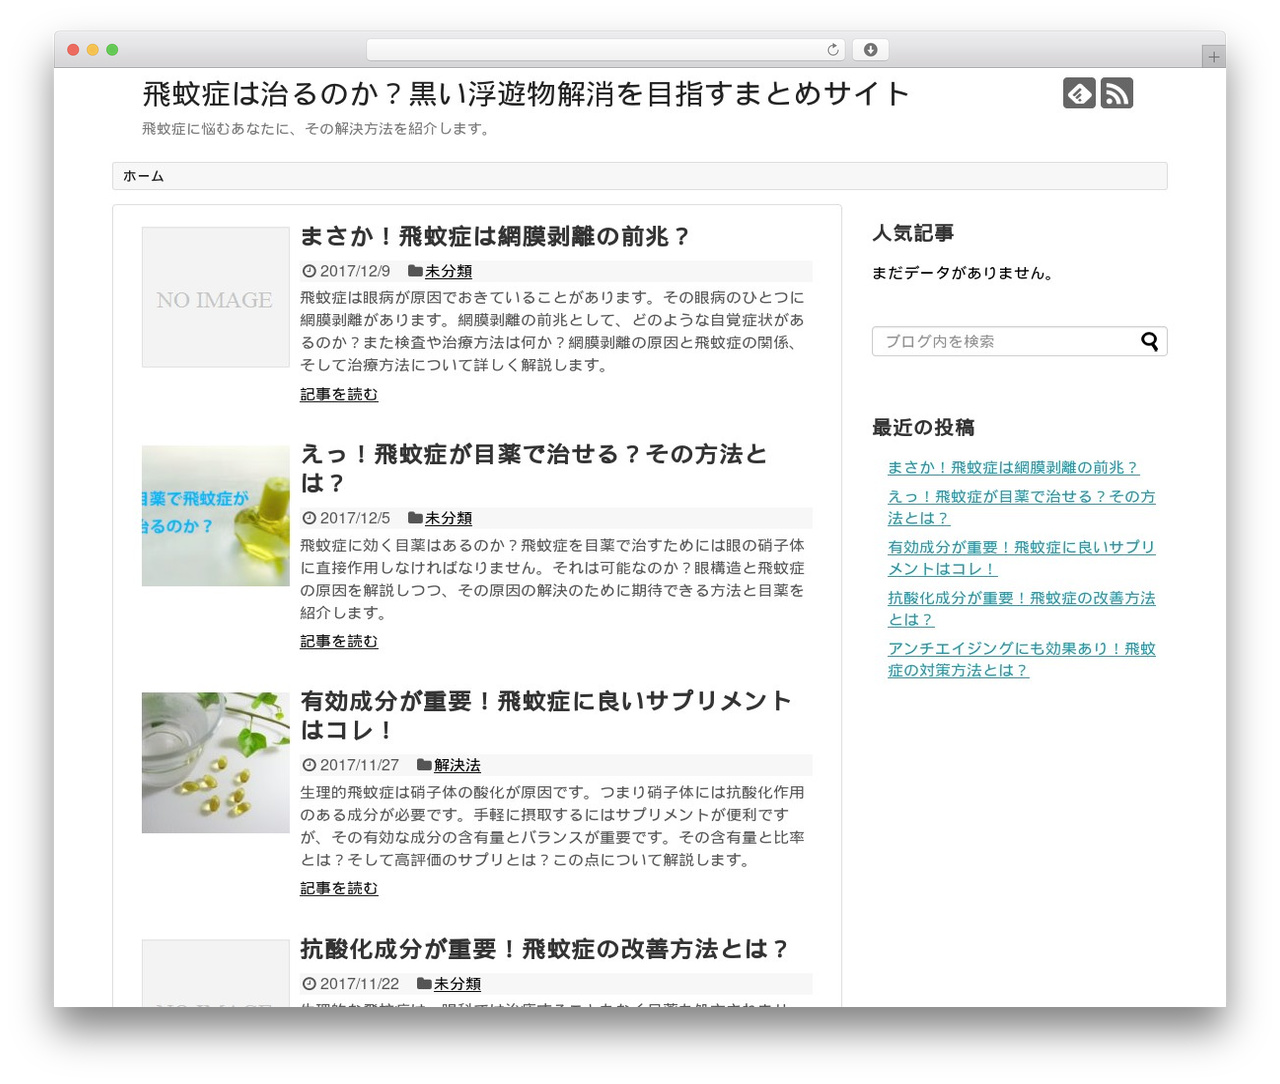
Task: Open the eye drops bottle thumbnail
Action: click(x=215, y=516)
